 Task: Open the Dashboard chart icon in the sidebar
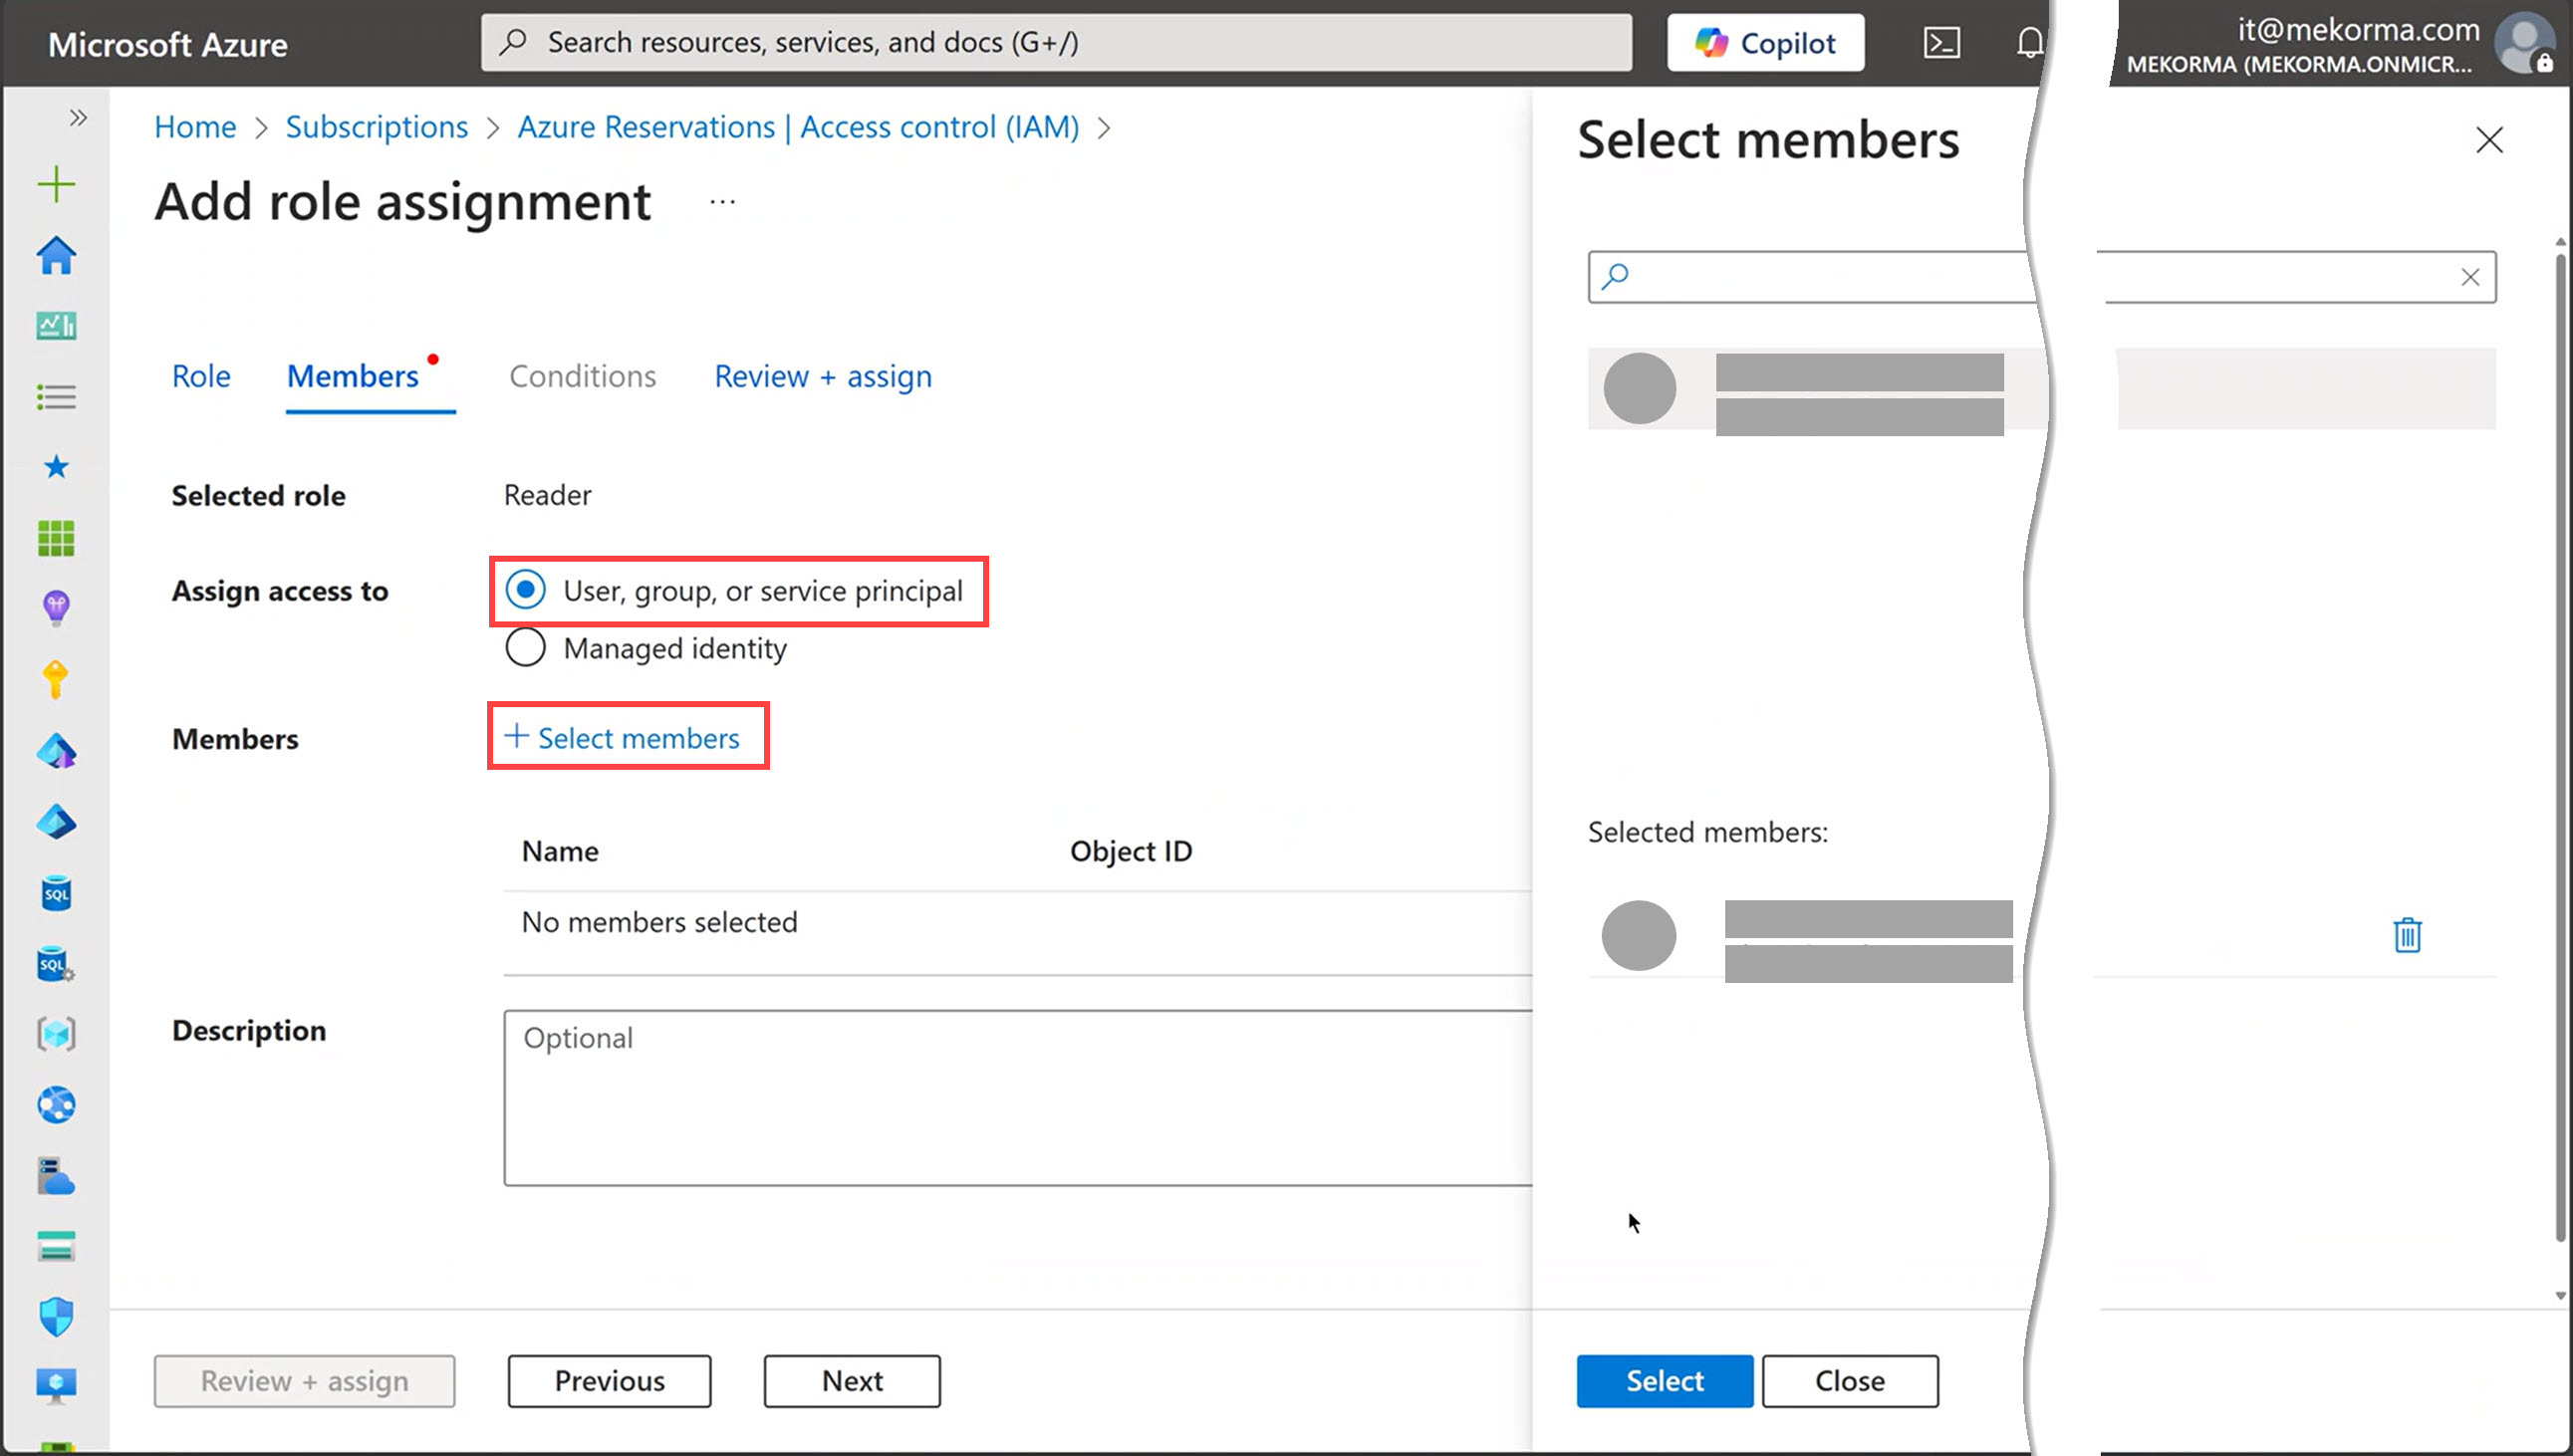pyautogui.click(x=56, y=326)
